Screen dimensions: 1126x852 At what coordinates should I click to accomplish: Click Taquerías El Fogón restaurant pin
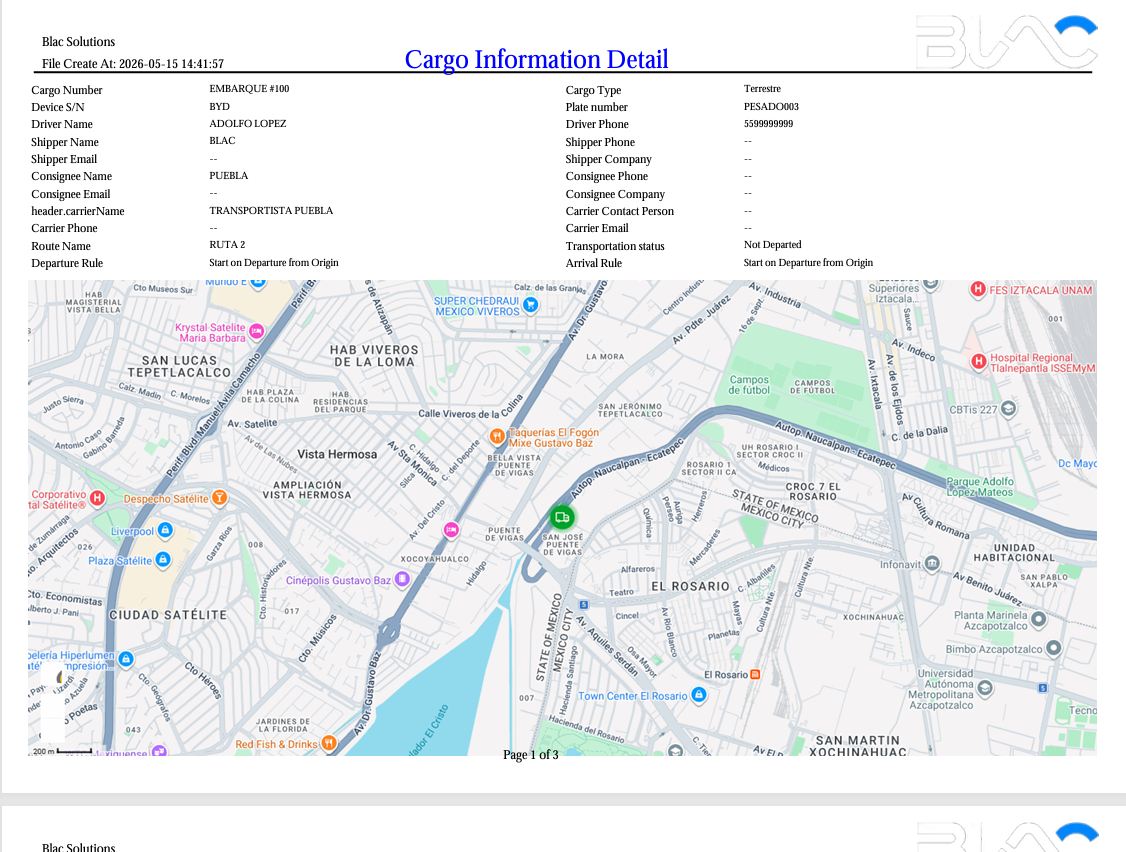[497, 436]
